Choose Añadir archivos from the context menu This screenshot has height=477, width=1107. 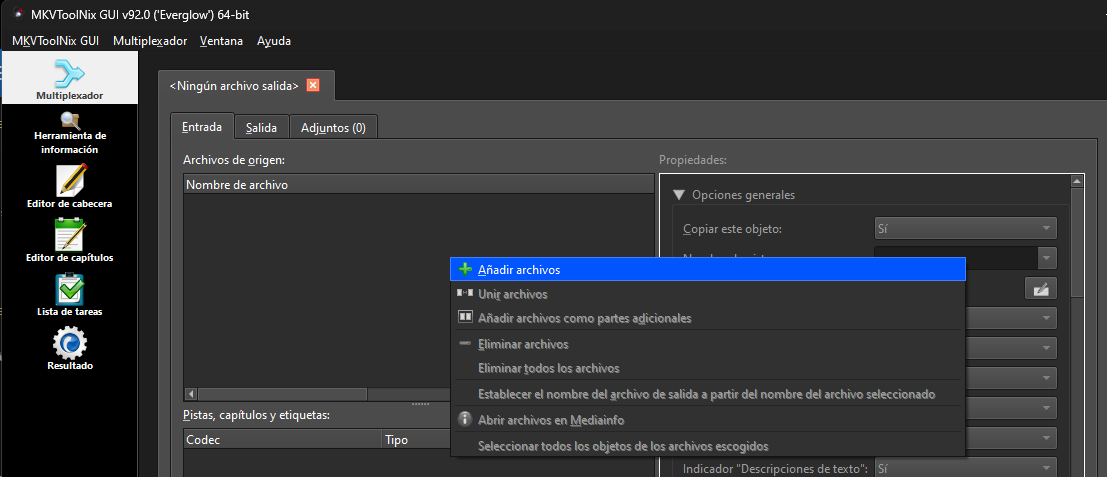(707, 270)
